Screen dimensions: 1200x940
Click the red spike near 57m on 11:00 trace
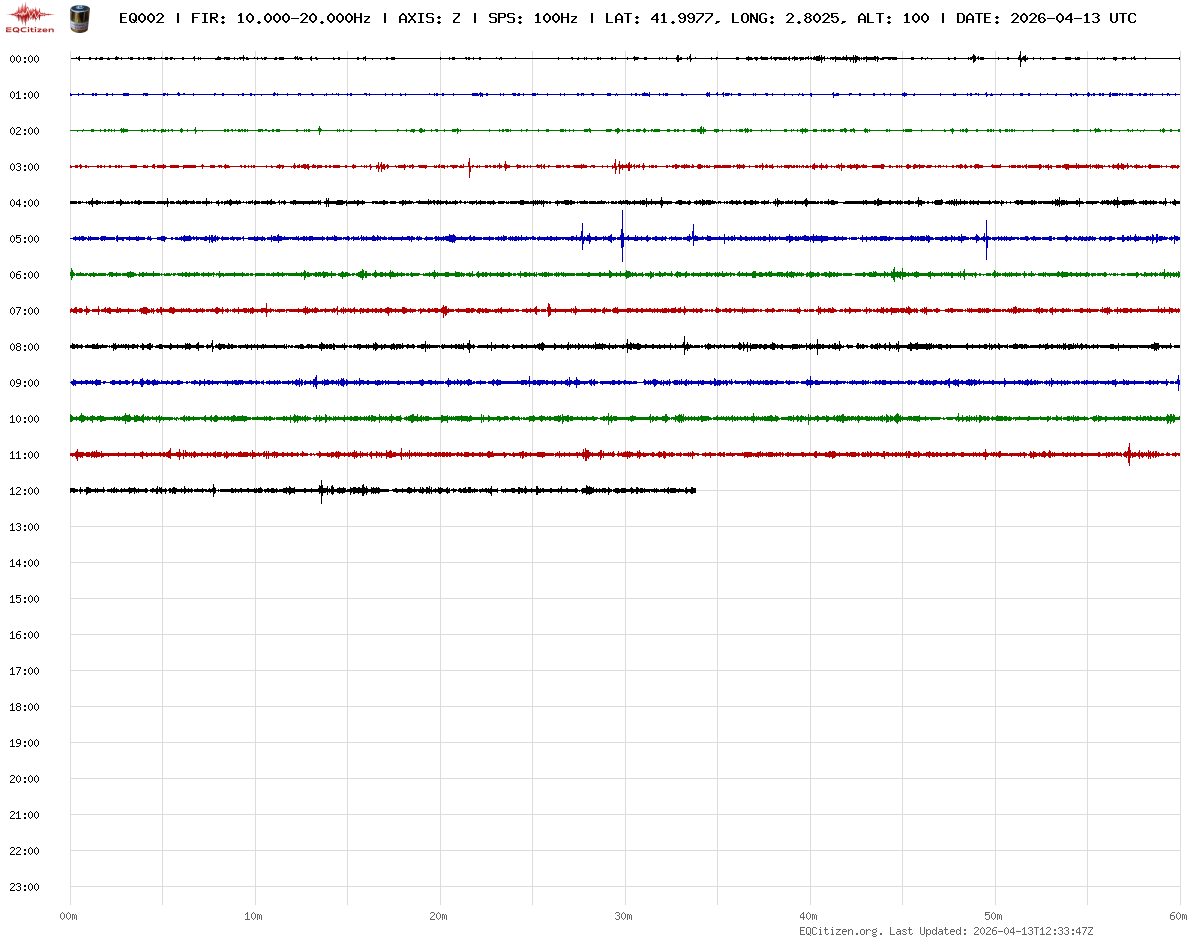pyautogui.click(x=1129, y=454)
